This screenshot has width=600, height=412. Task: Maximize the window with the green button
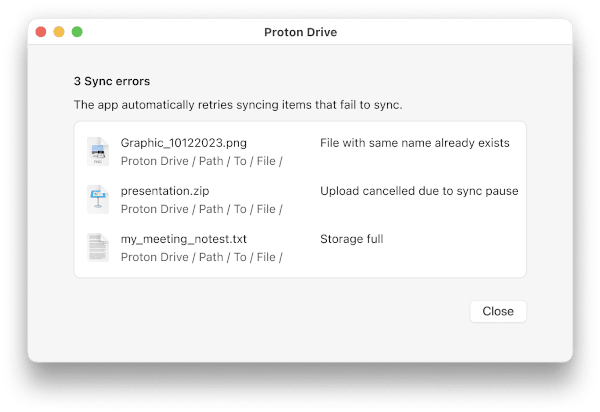[77, 32]
